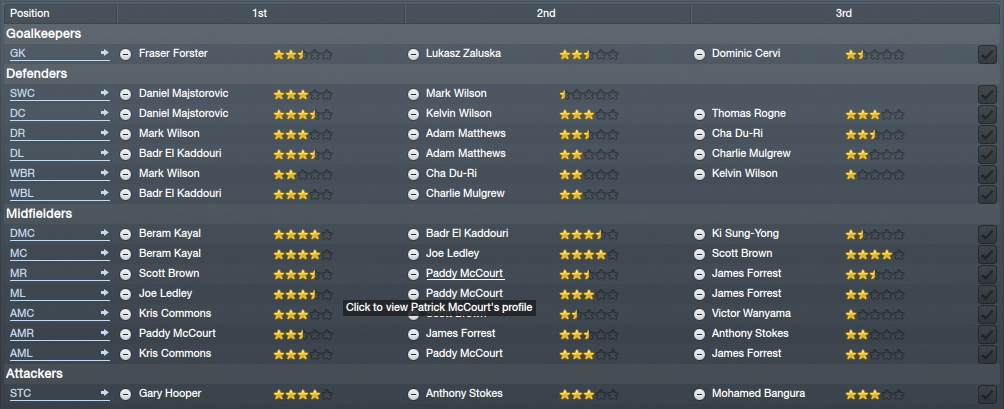
Task: Toggle the checkbox for the STC row
Action: [x=987, y=394]
